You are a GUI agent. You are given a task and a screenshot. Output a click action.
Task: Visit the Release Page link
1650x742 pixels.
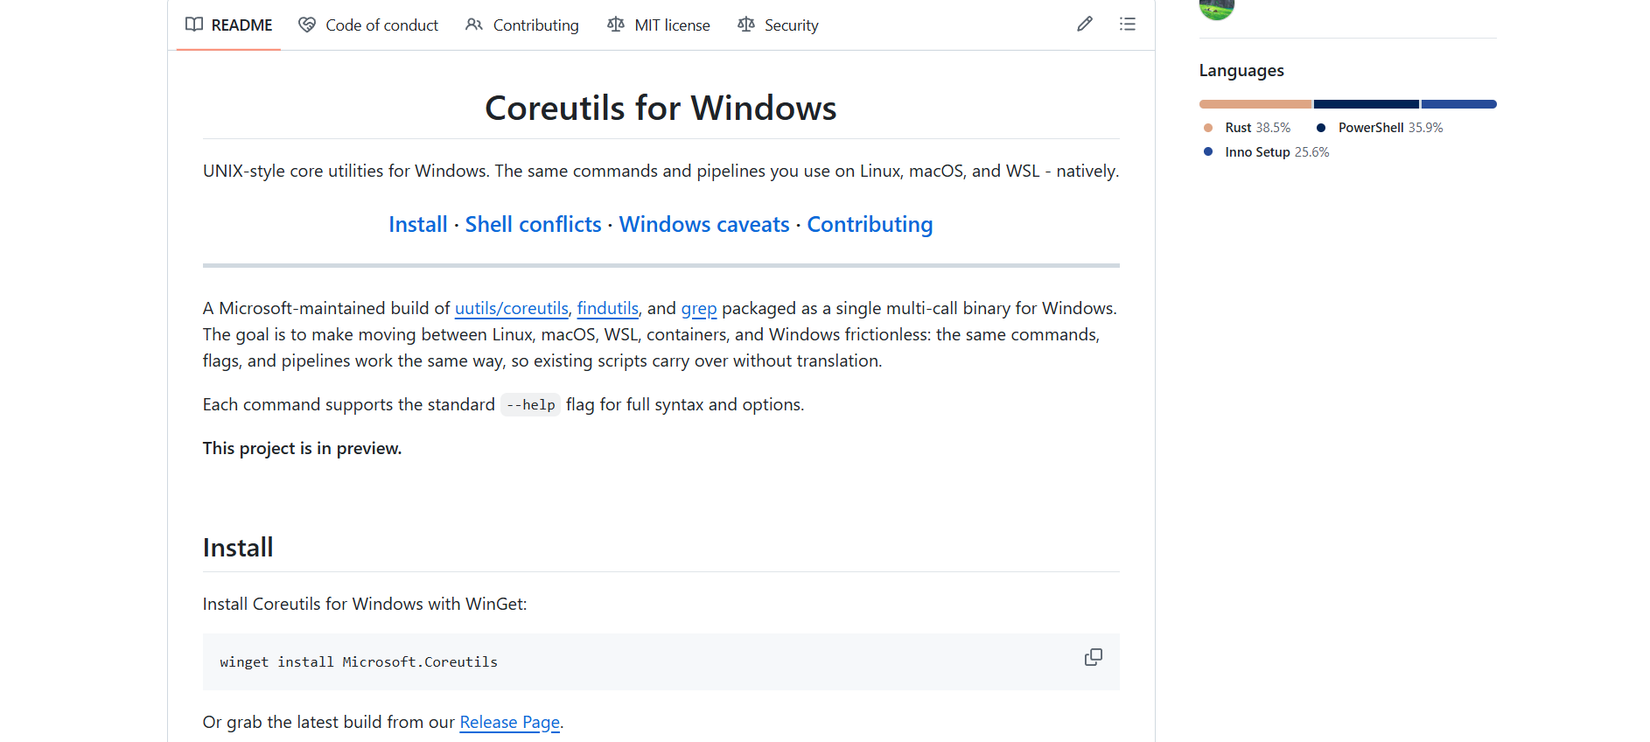pos(509,722)
